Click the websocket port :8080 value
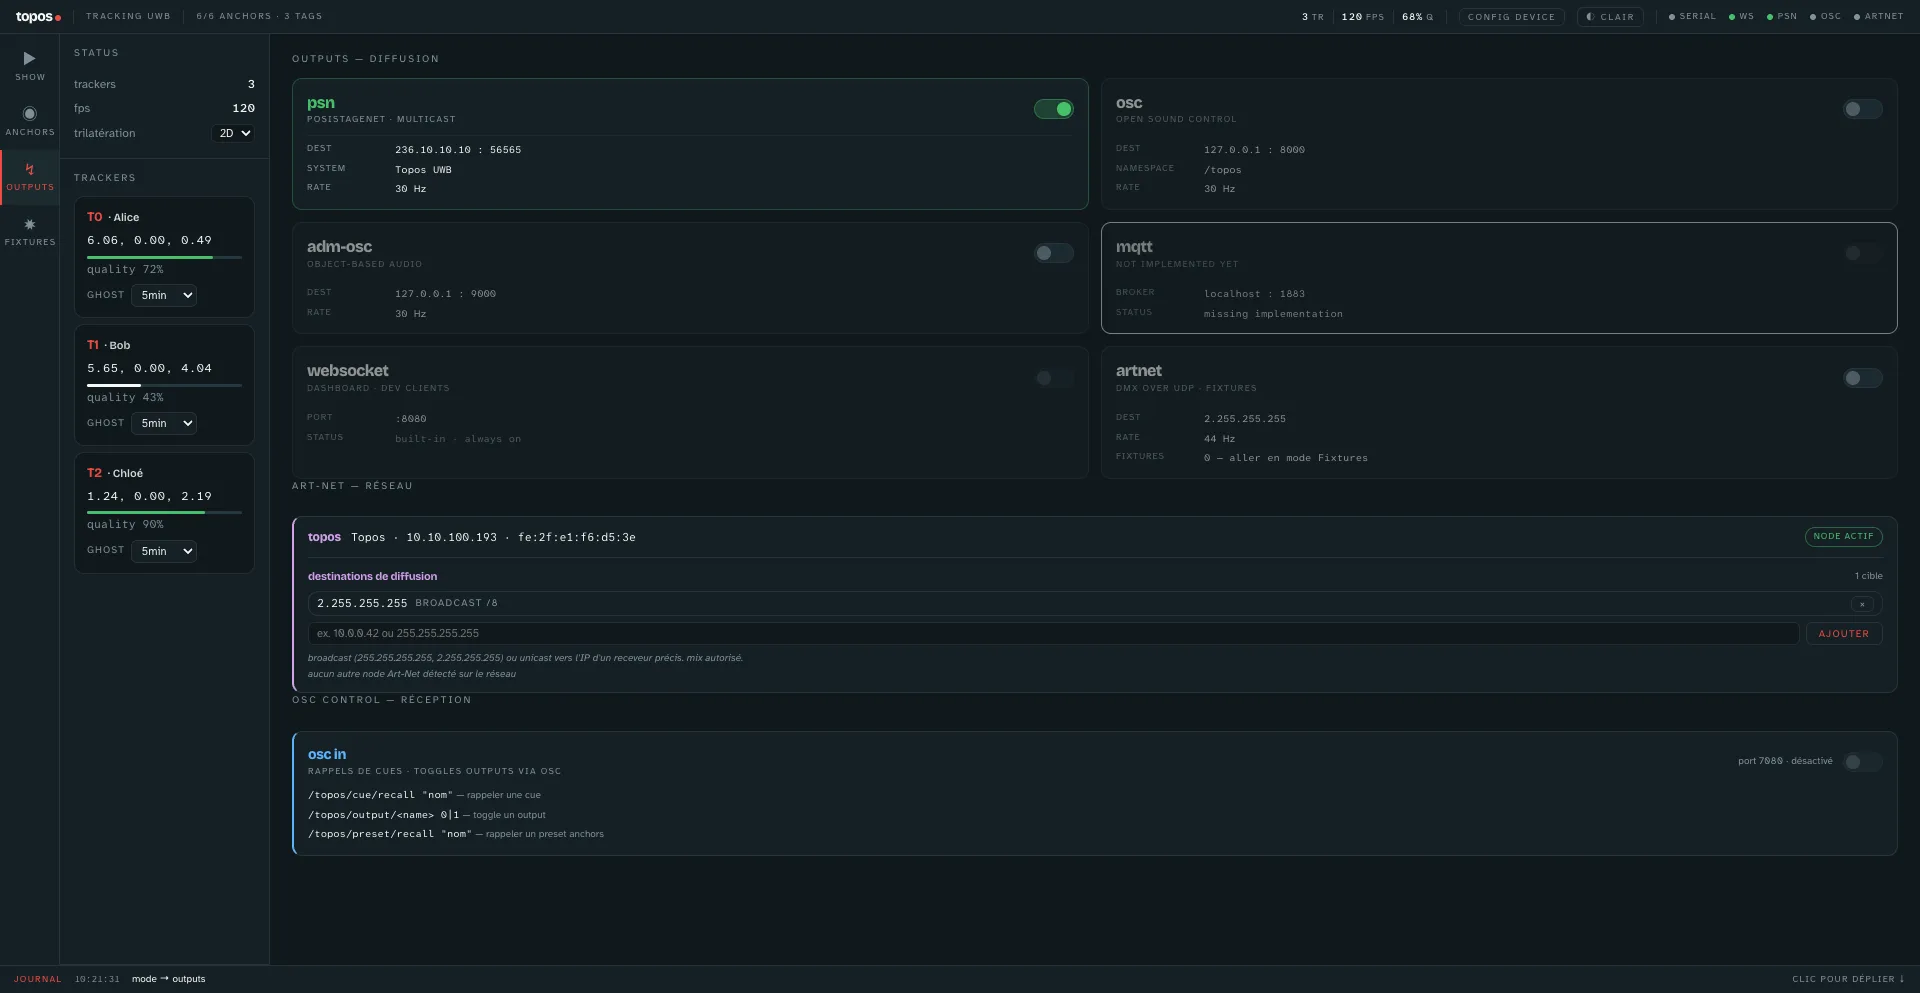 click(411, 419)
